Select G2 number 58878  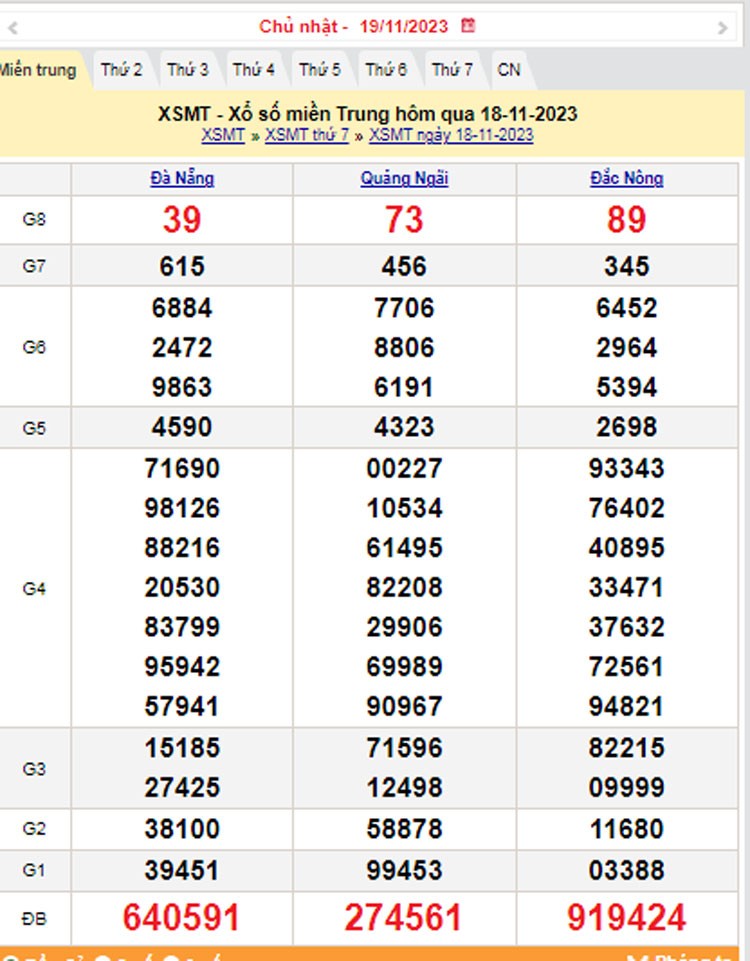click(x=404, y=829)
